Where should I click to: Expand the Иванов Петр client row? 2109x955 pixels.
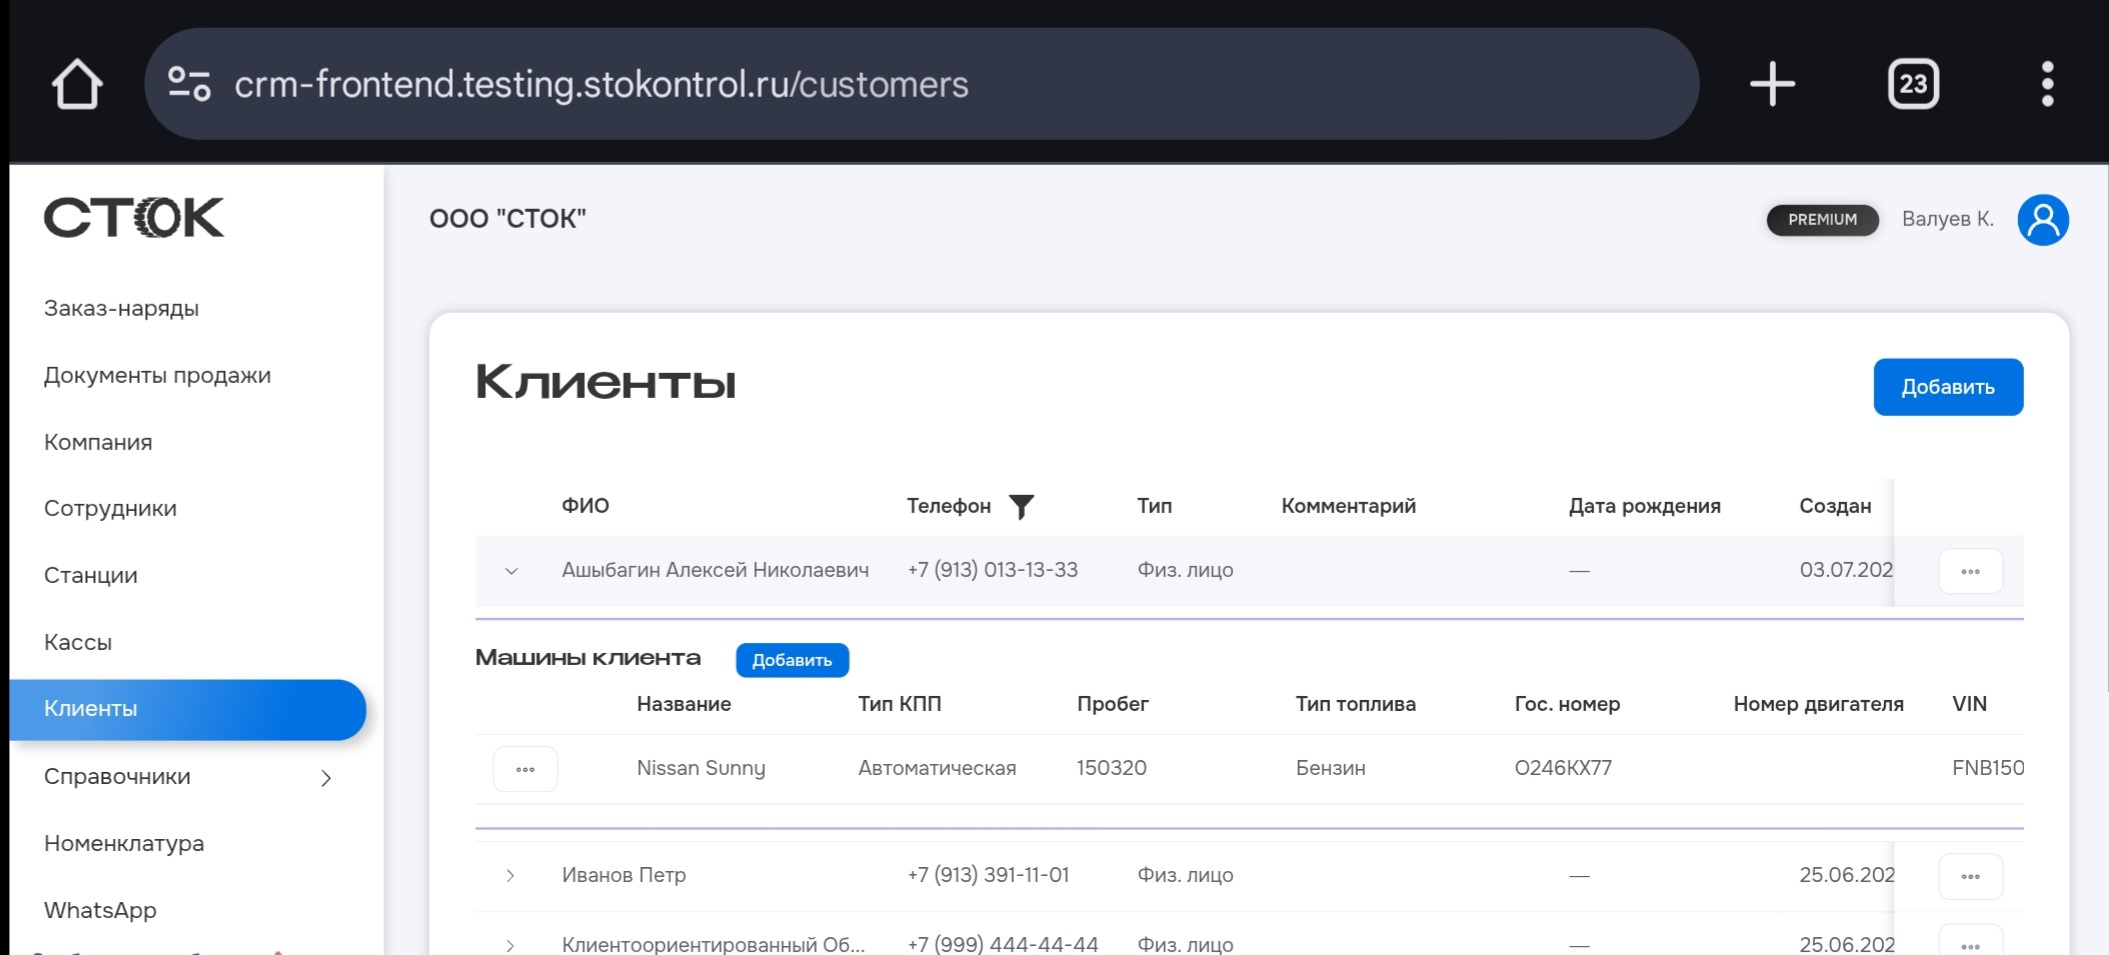tap(511, 876)
